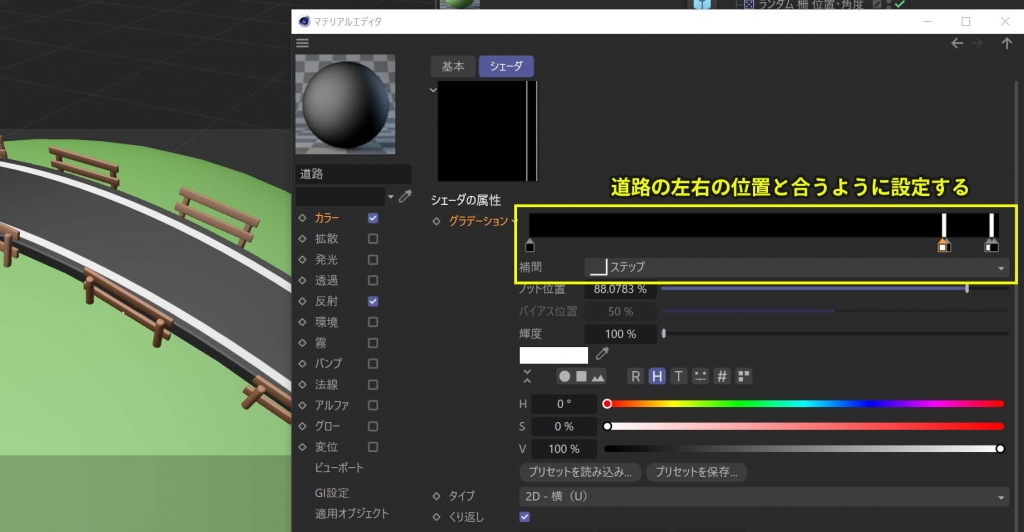This screenshot has height=532, width=1024.
Task: Enable the 発光 channel checkbox
Action: pos(373,260)
